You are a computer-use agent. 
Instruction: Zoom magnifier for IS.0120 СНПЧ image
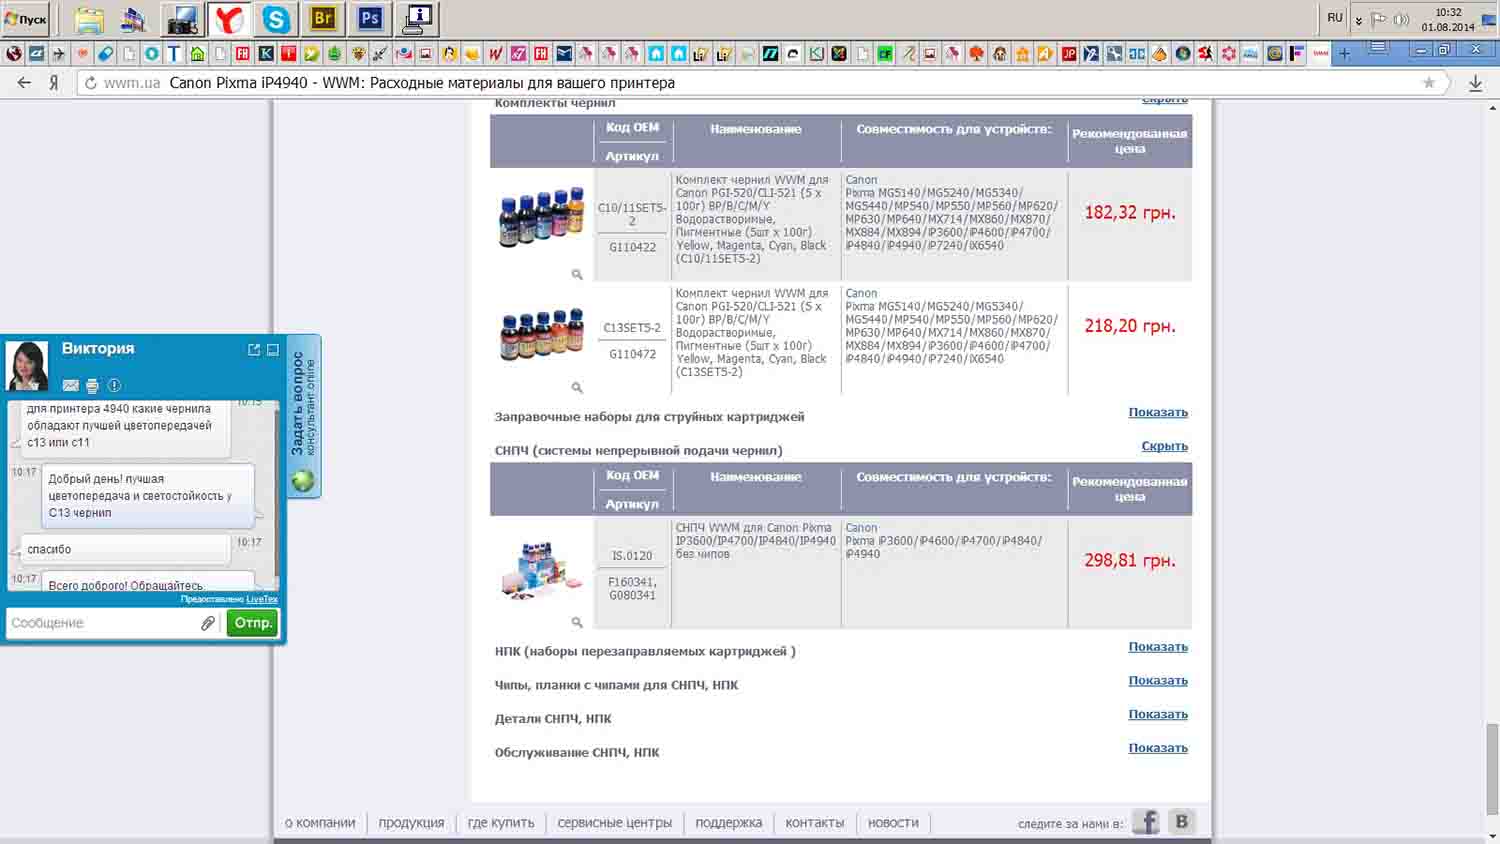[577, 622]
